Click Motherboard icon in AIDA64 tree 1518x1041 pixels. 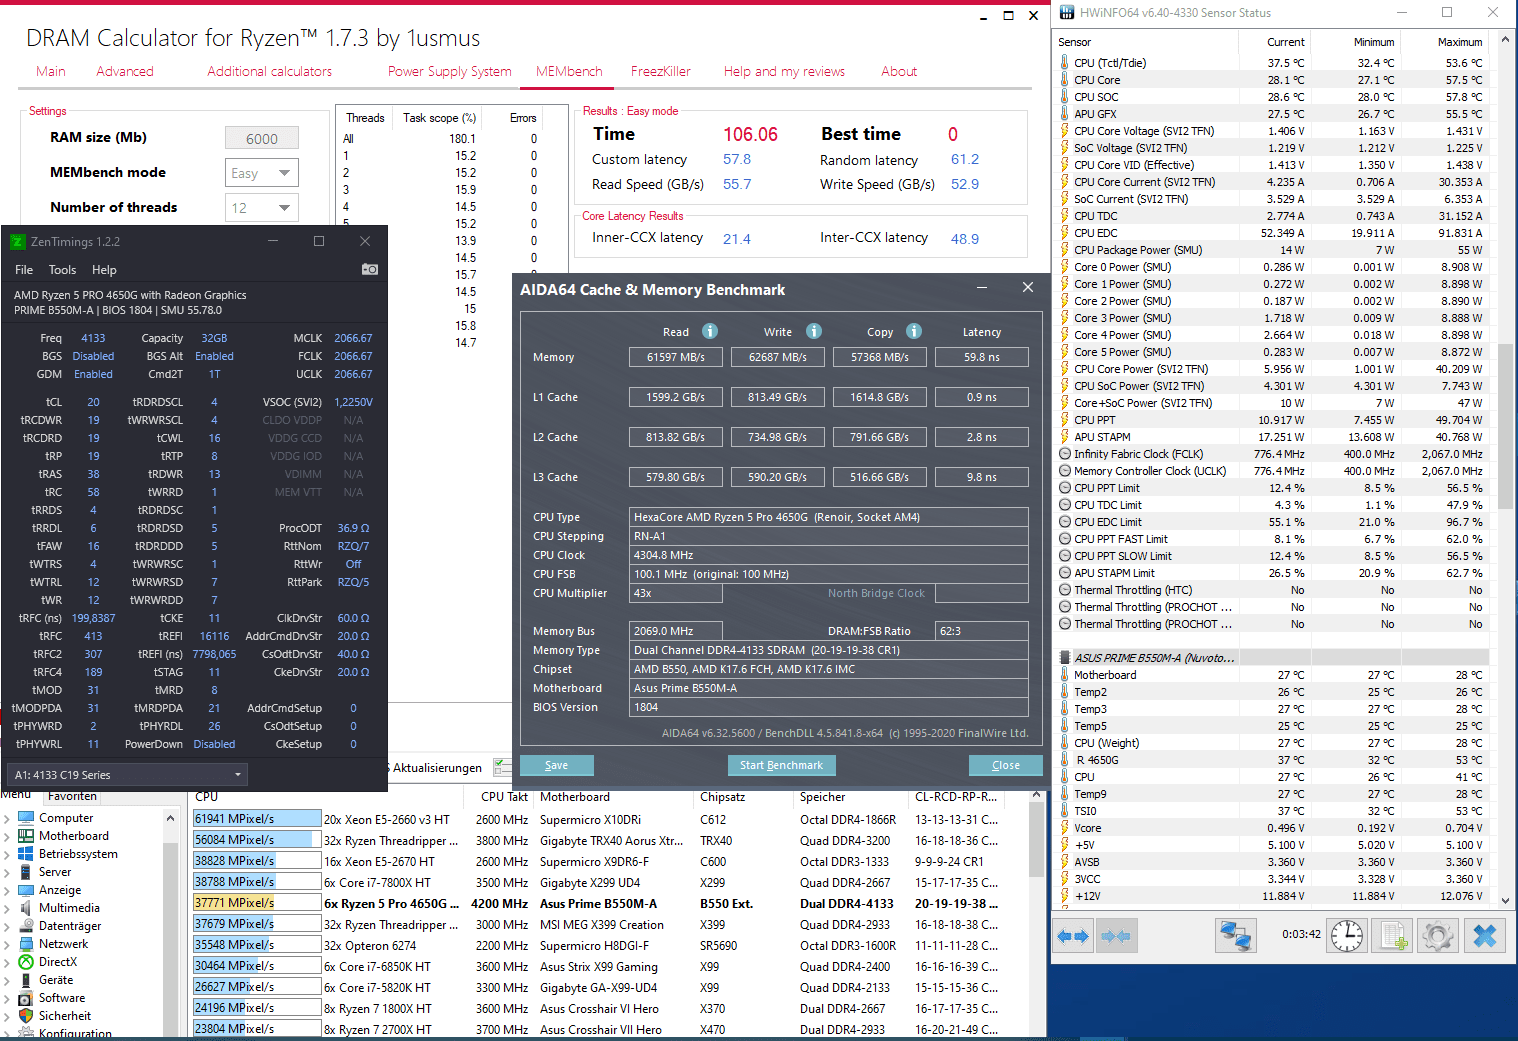(26, 836)
